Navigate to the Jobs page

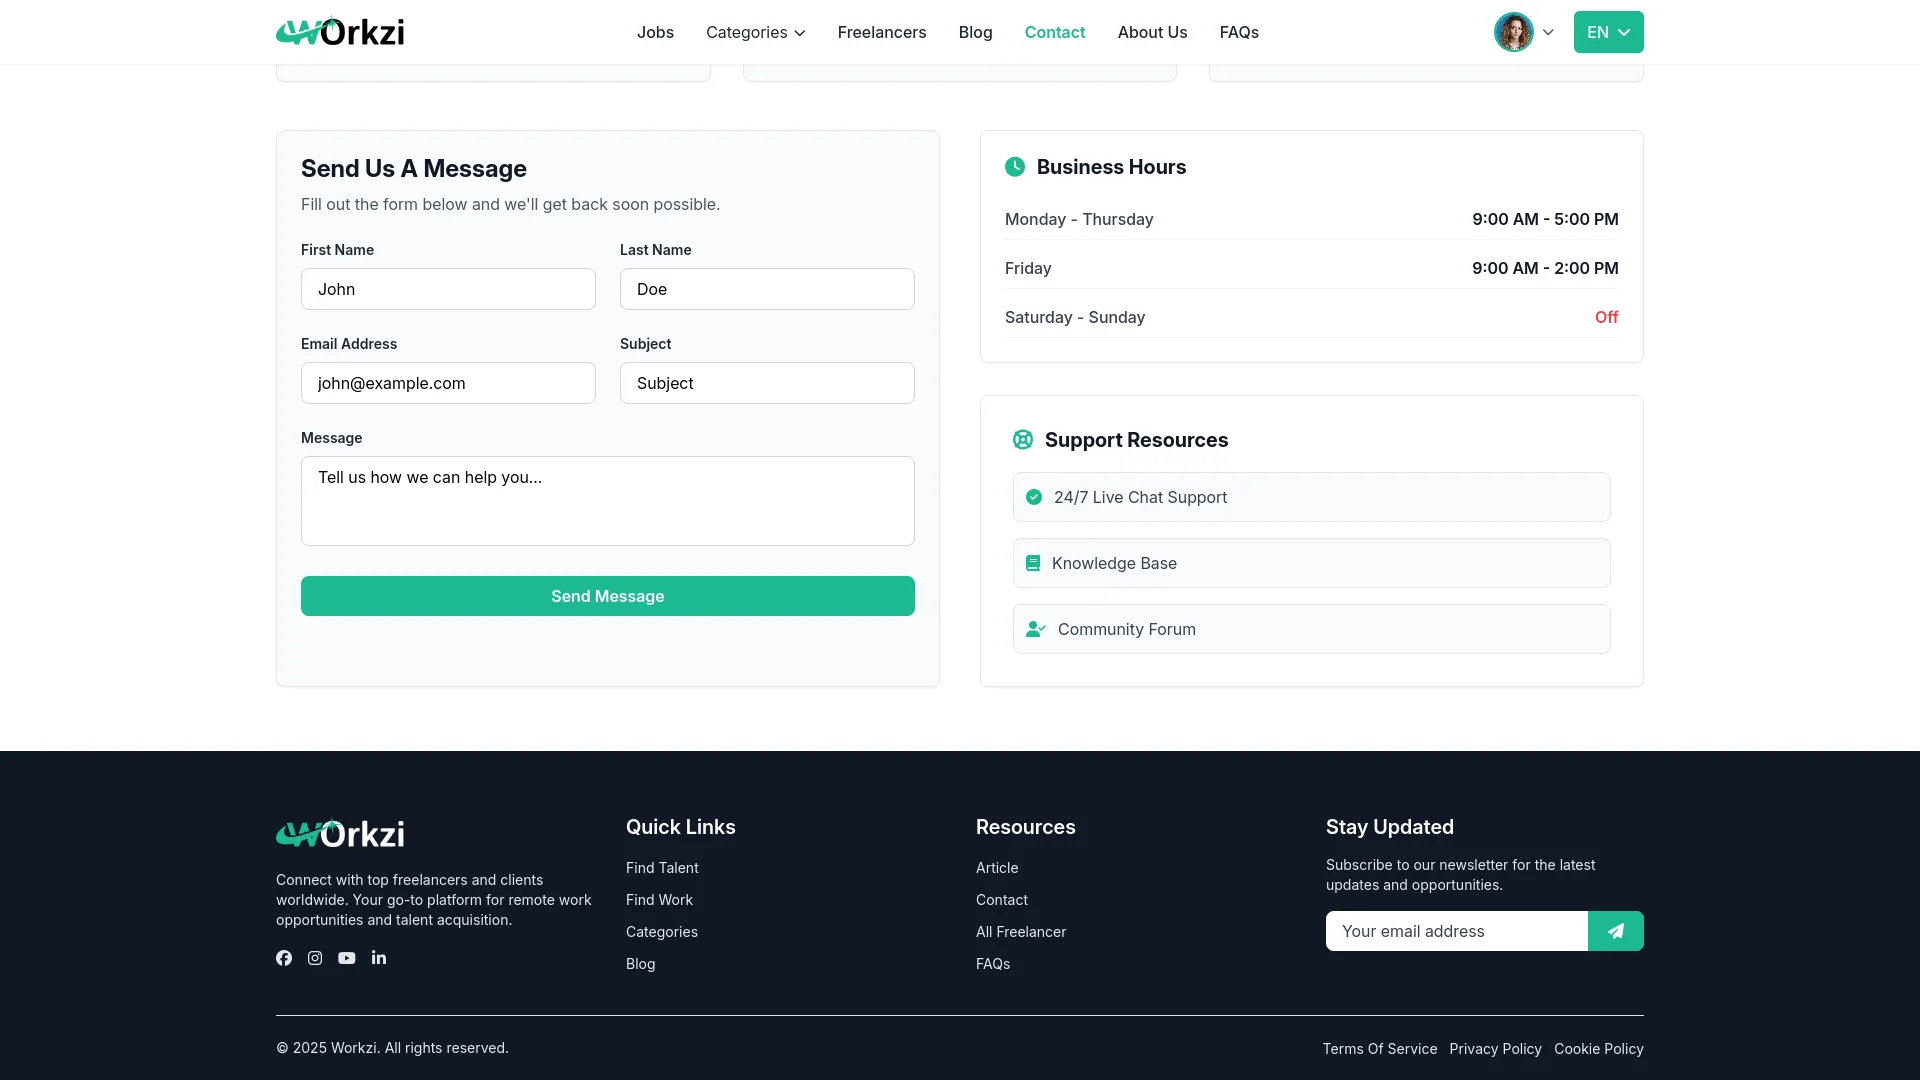coord(655,32)
